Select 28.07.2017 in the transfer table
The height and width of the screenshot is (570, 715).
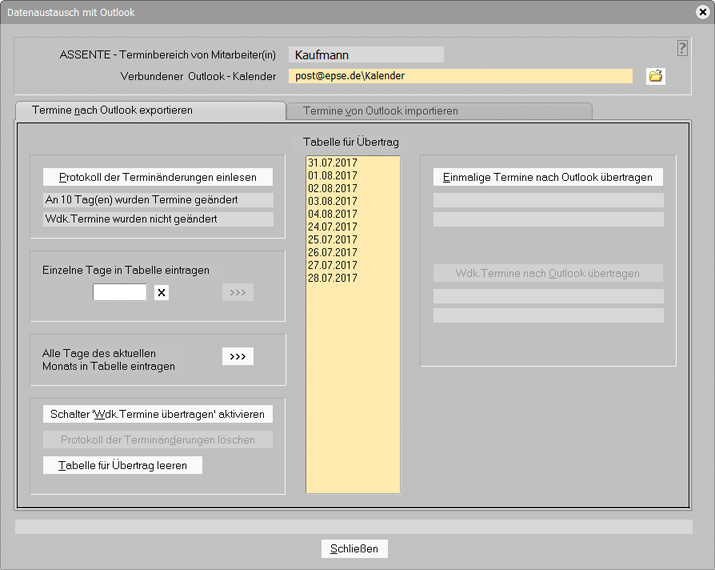point(353,278)
